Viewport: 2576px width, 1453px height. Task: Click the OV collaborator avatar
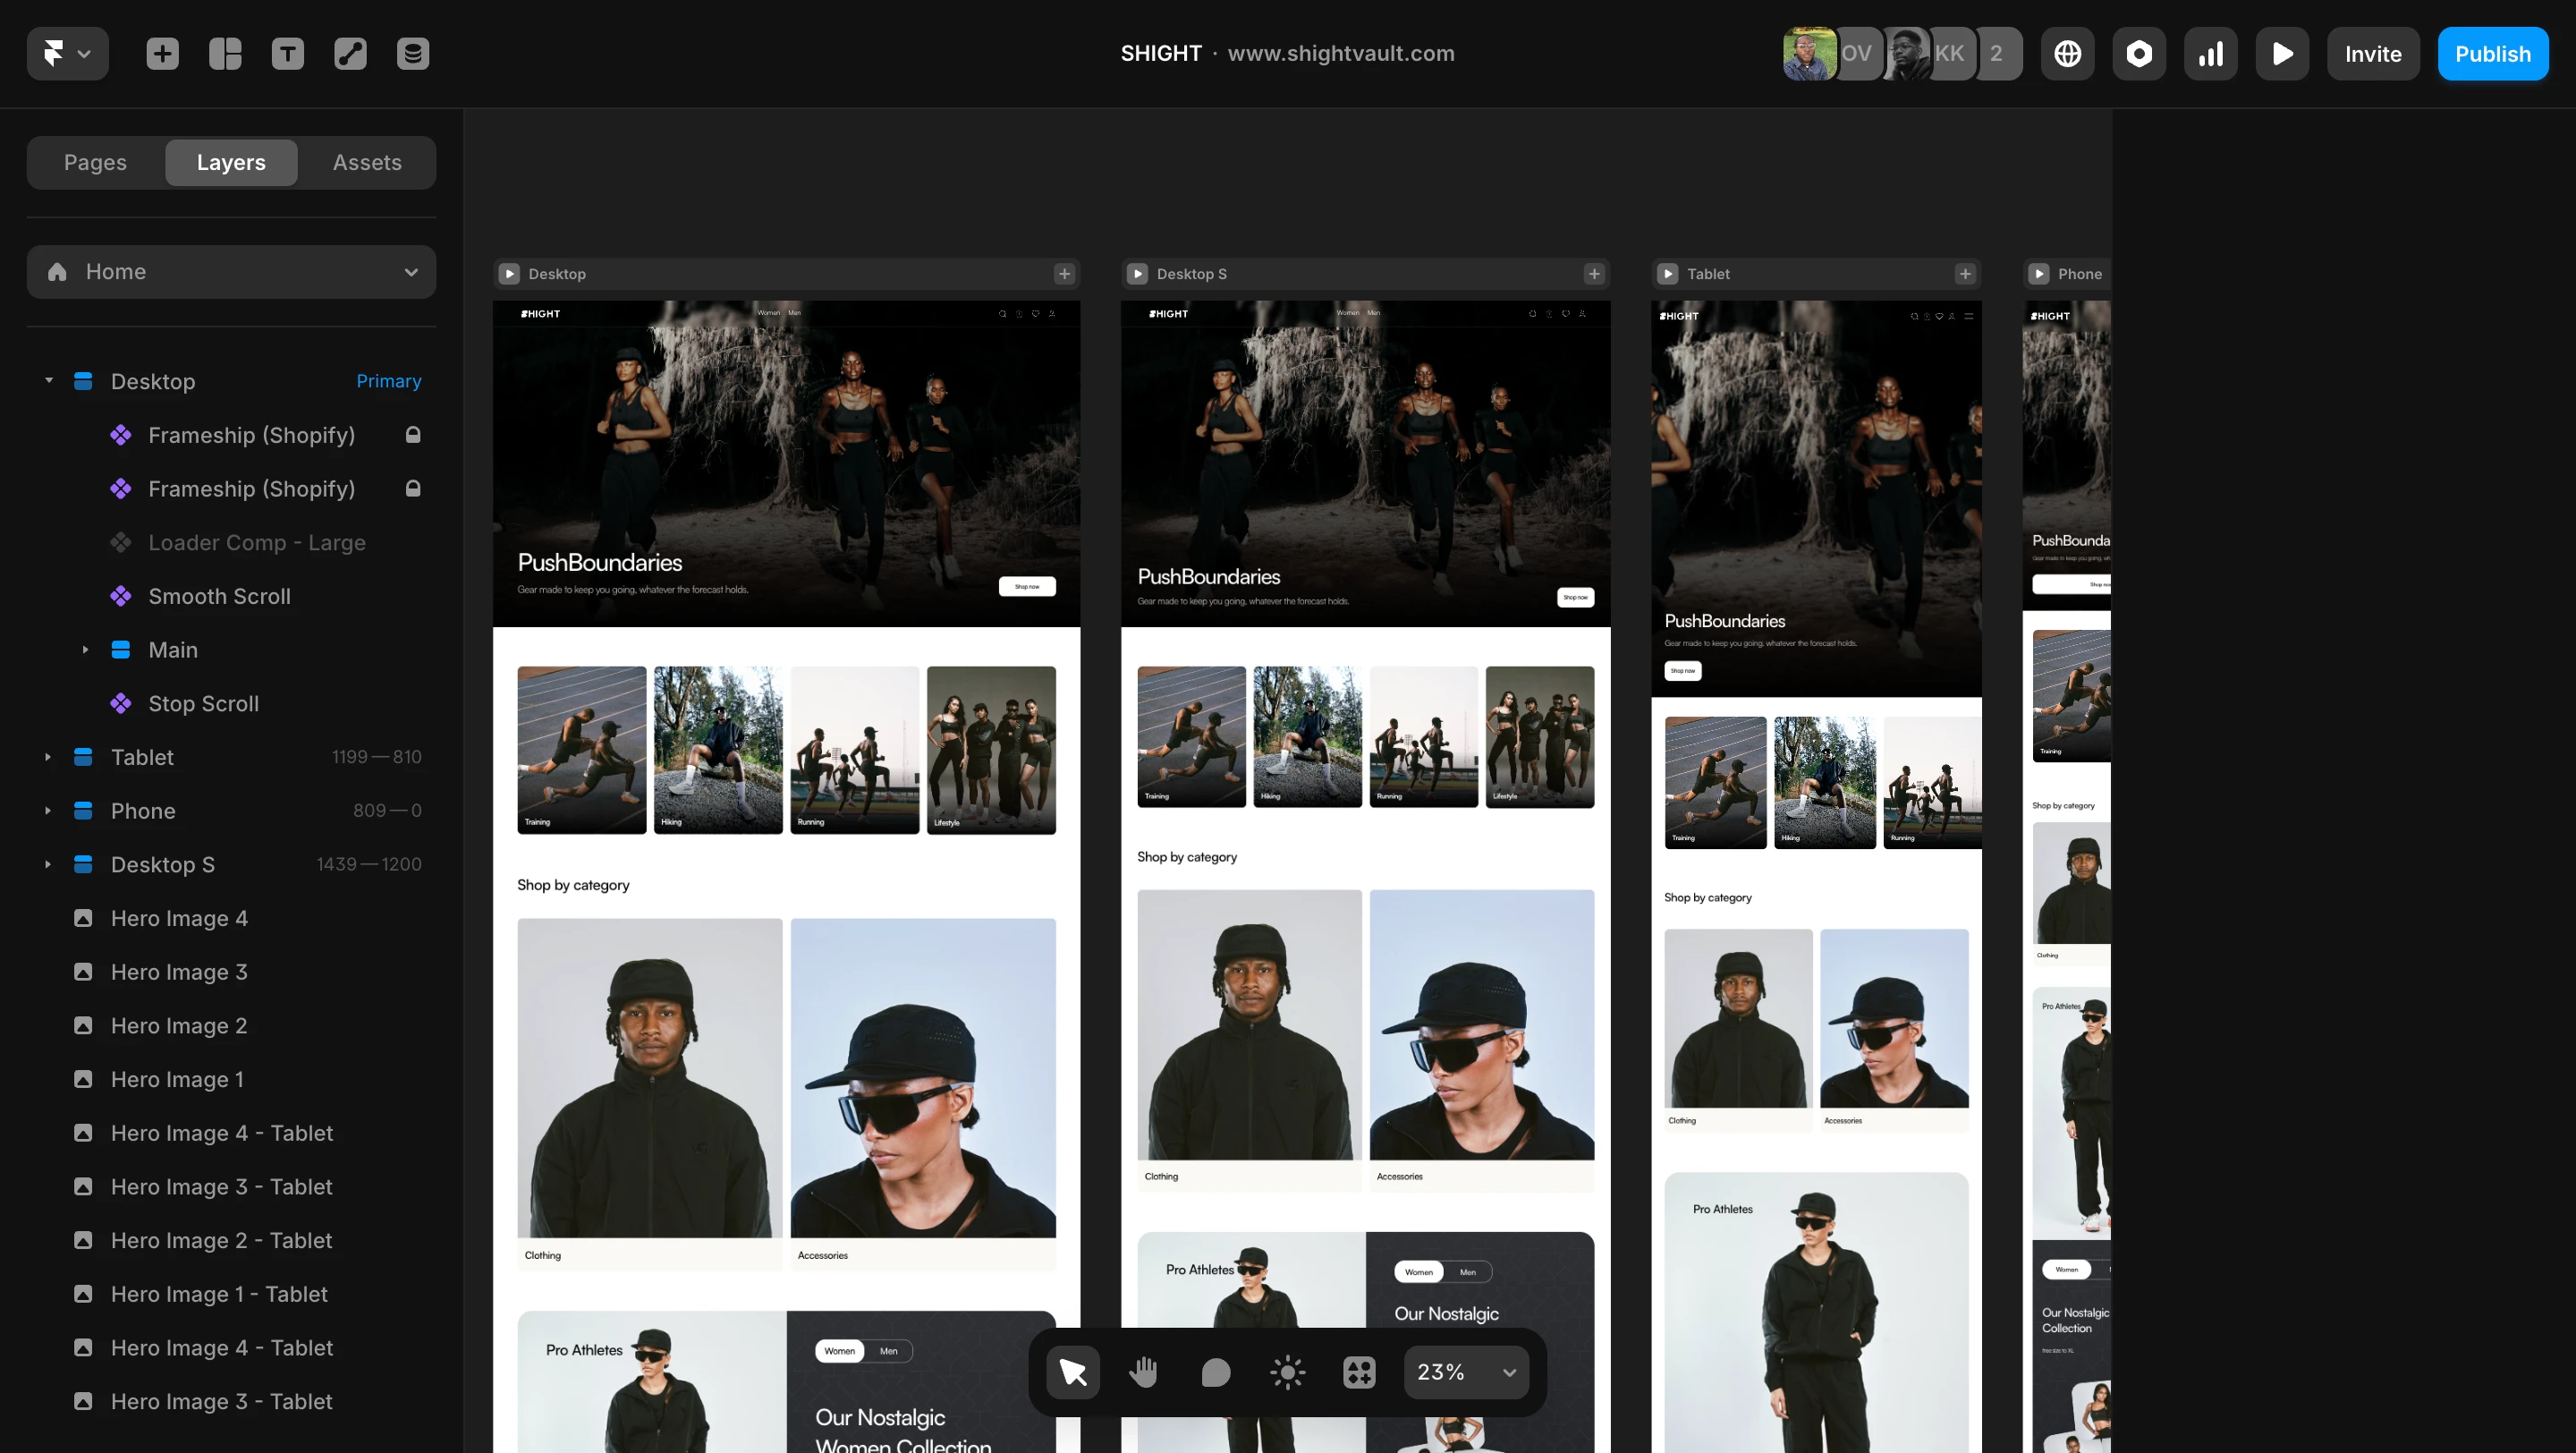[1858, 54]
